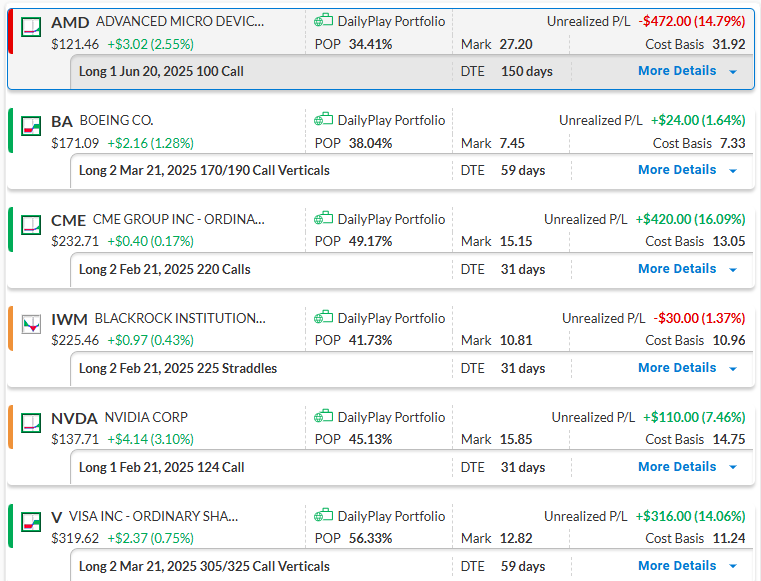Click the CME unrealized gain +$420.00 (16.09%)
Image resolution: width=761 pixels, height=581 pixels.
691,219
